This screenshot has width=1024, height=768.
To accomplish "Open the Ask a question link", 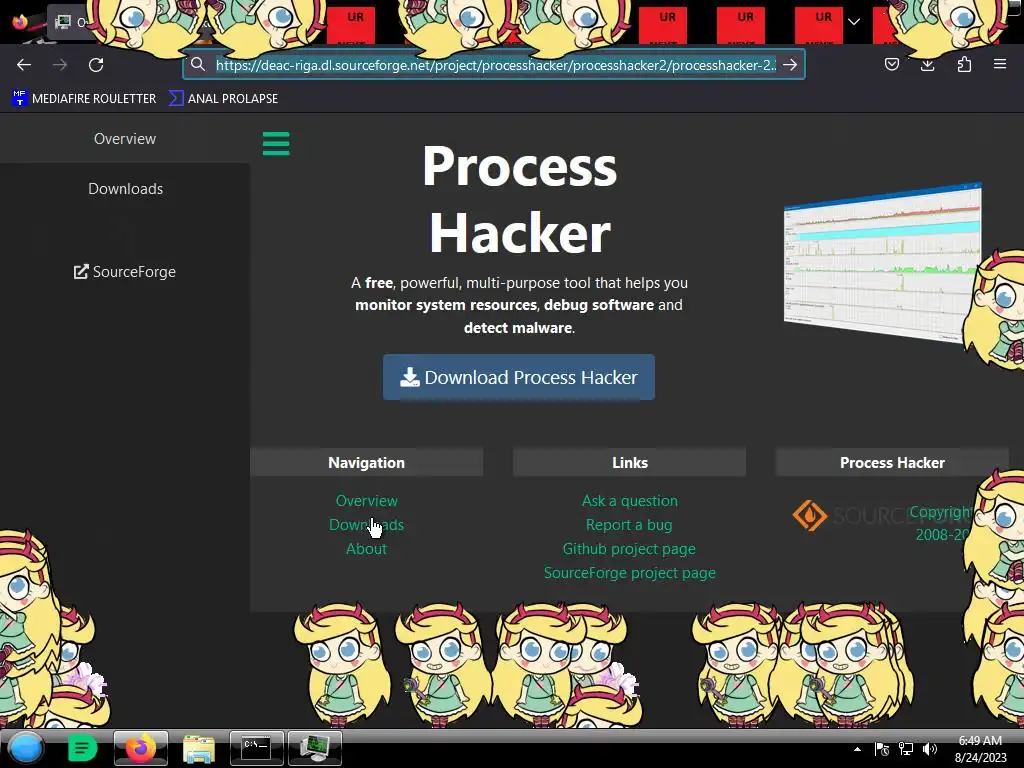I will pos(630,501).
